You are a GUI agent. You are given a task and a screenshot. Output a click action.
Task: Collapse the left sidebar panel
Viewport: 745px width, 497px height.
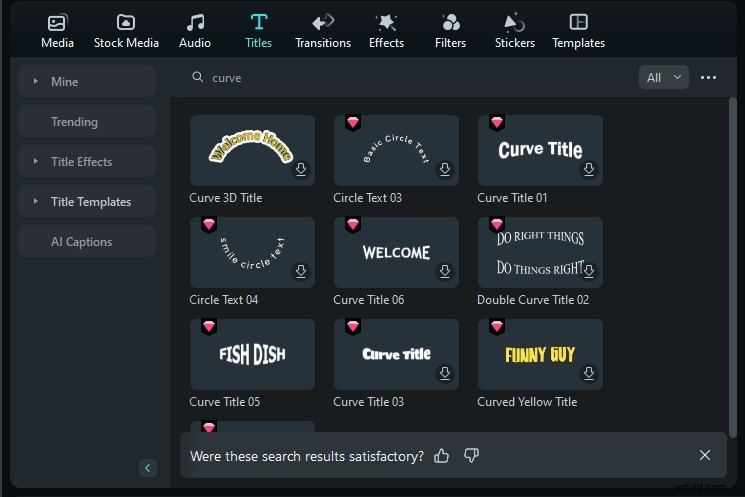click(x=148, y=468)
